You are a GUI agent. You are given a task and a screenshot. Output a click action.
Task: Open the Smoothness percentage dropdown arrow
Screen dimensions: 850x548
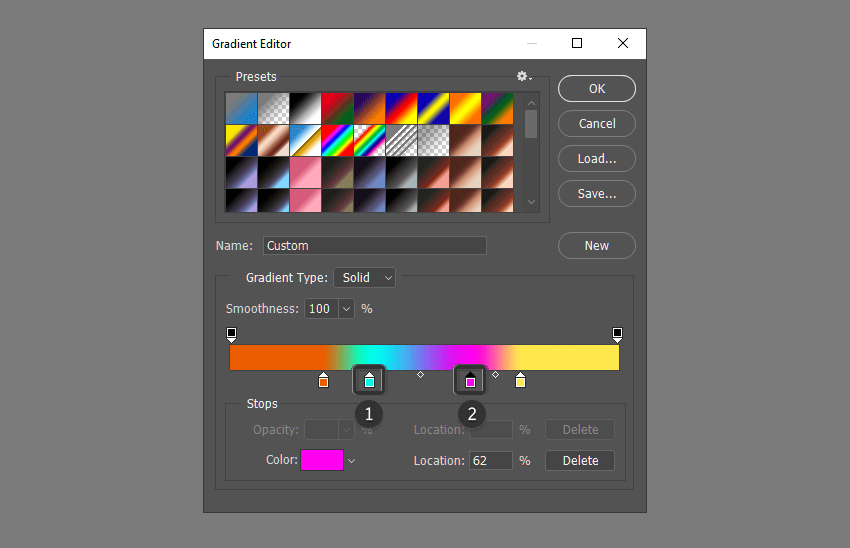point(346,309)
